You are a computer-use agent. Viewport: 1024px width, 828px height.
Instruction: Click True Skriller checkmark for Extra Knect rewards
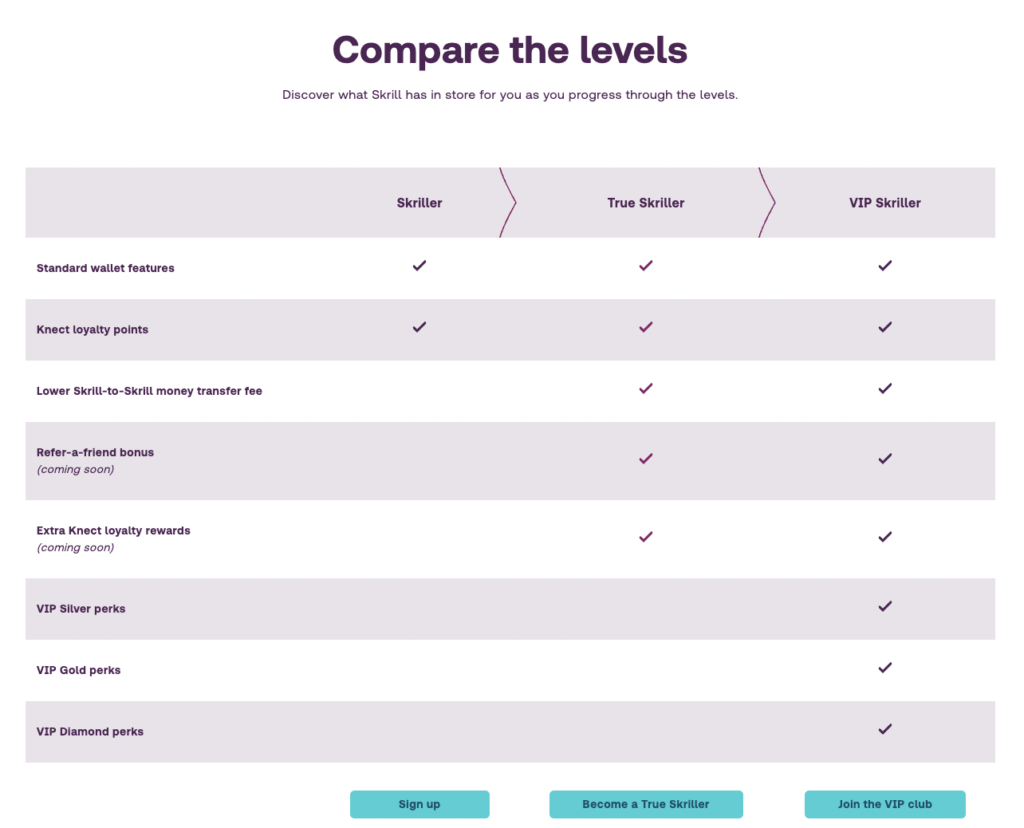pyautogui.click(x=646, y=537)
